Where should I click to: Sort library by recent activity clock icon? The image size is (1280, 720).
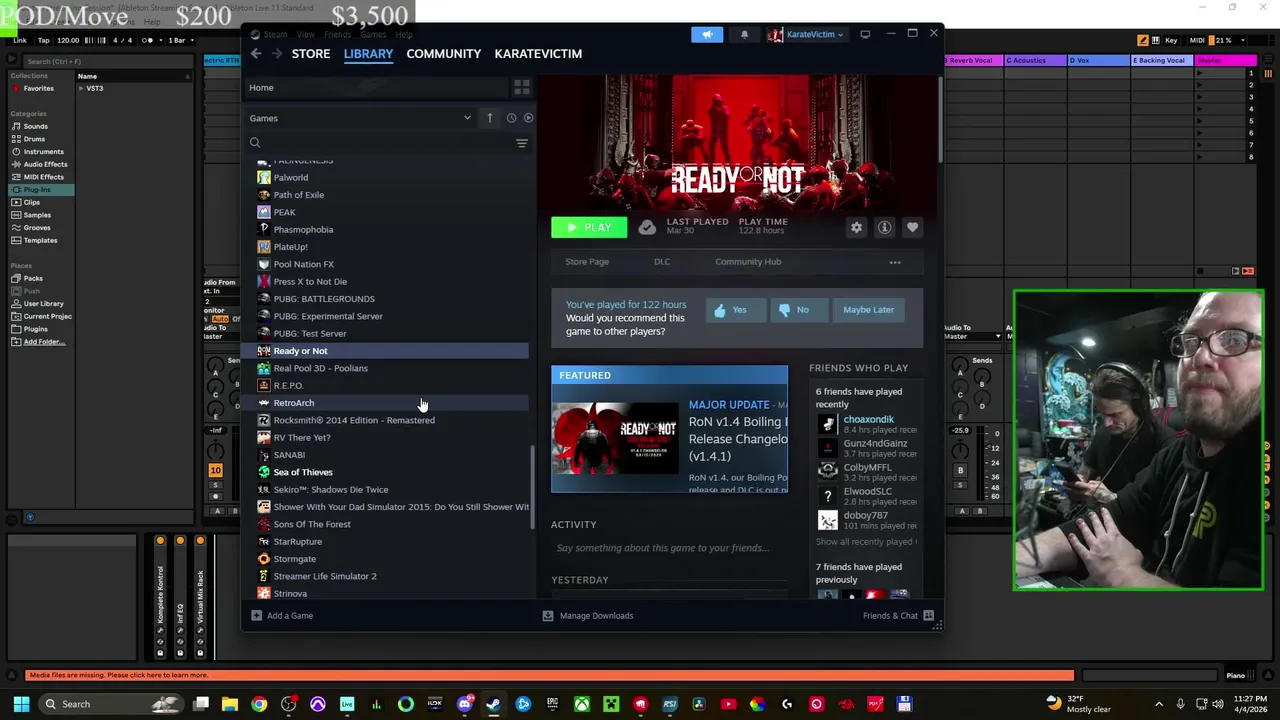click(x=511, y=118)
